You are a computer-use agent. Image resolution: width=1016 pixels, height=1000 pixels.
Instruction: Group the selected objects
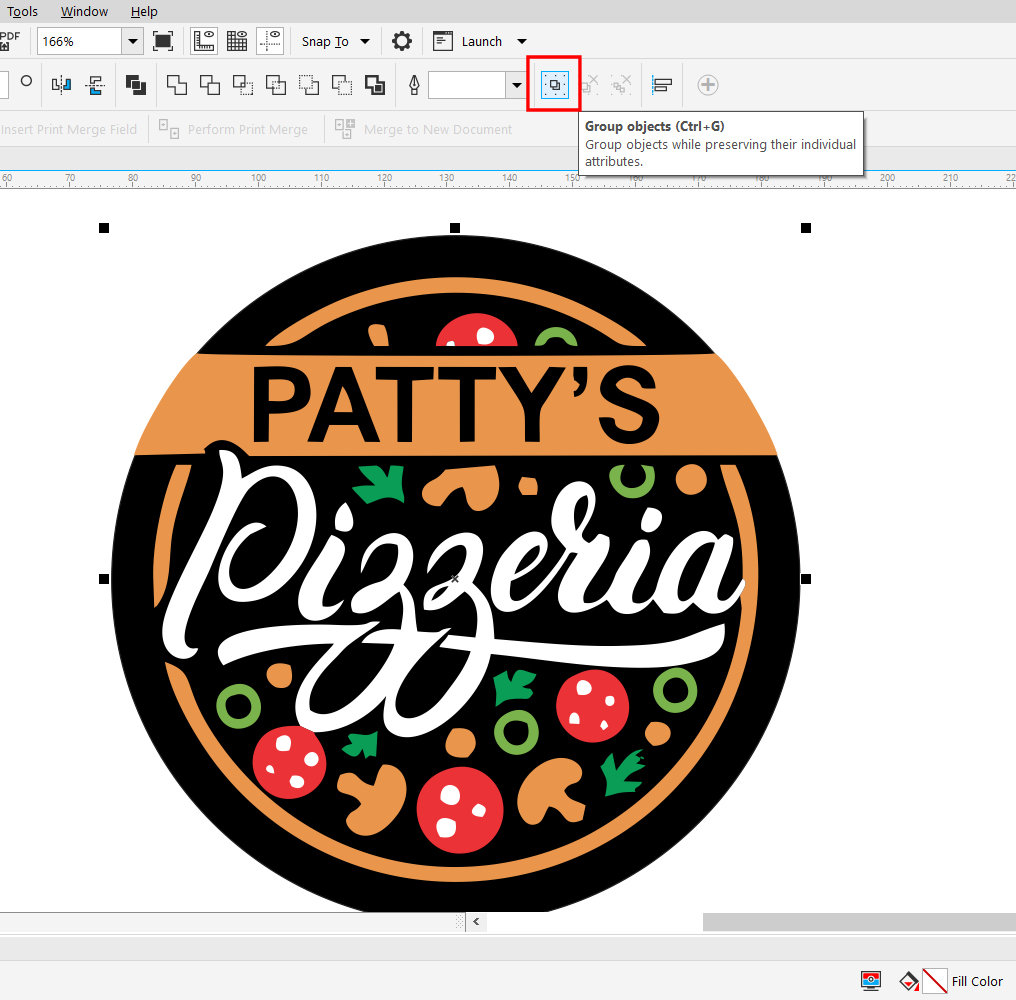553,85
